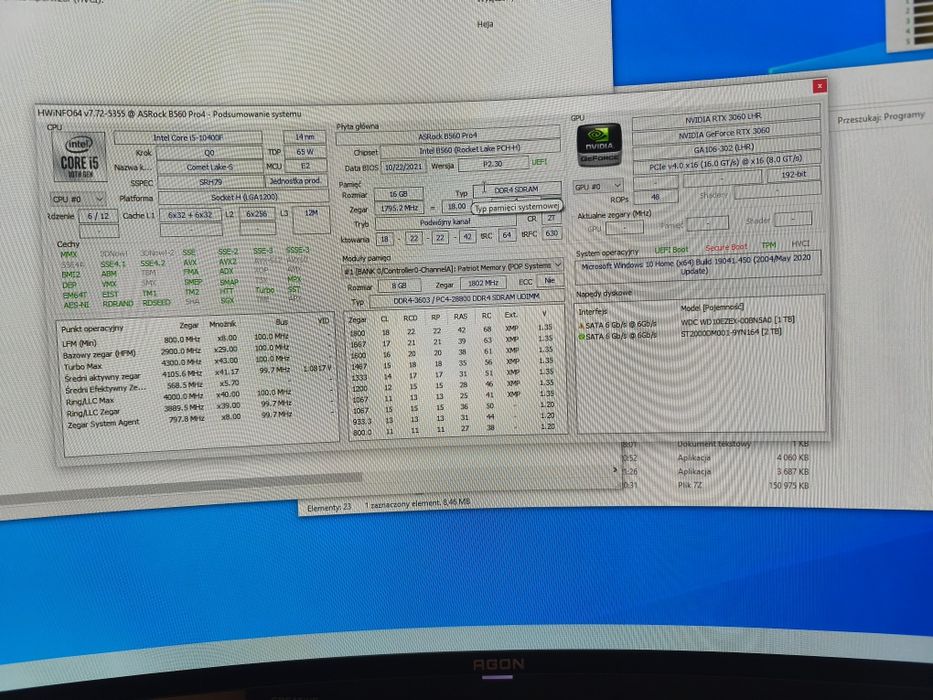The image size is (933, 700).
Task: Click the NVIDIA GeForce logo
Action: 599,145
